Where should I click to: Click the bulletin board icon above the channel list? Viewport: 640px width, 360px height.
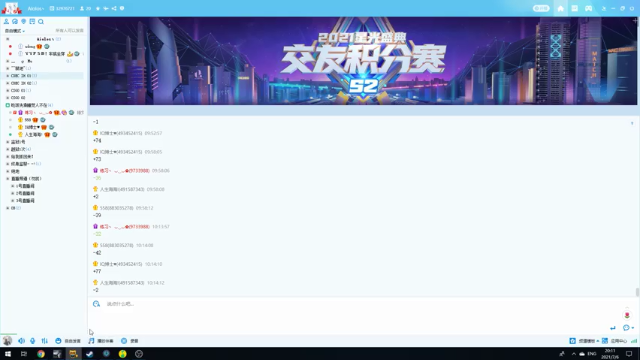click(x=32, y=21)
